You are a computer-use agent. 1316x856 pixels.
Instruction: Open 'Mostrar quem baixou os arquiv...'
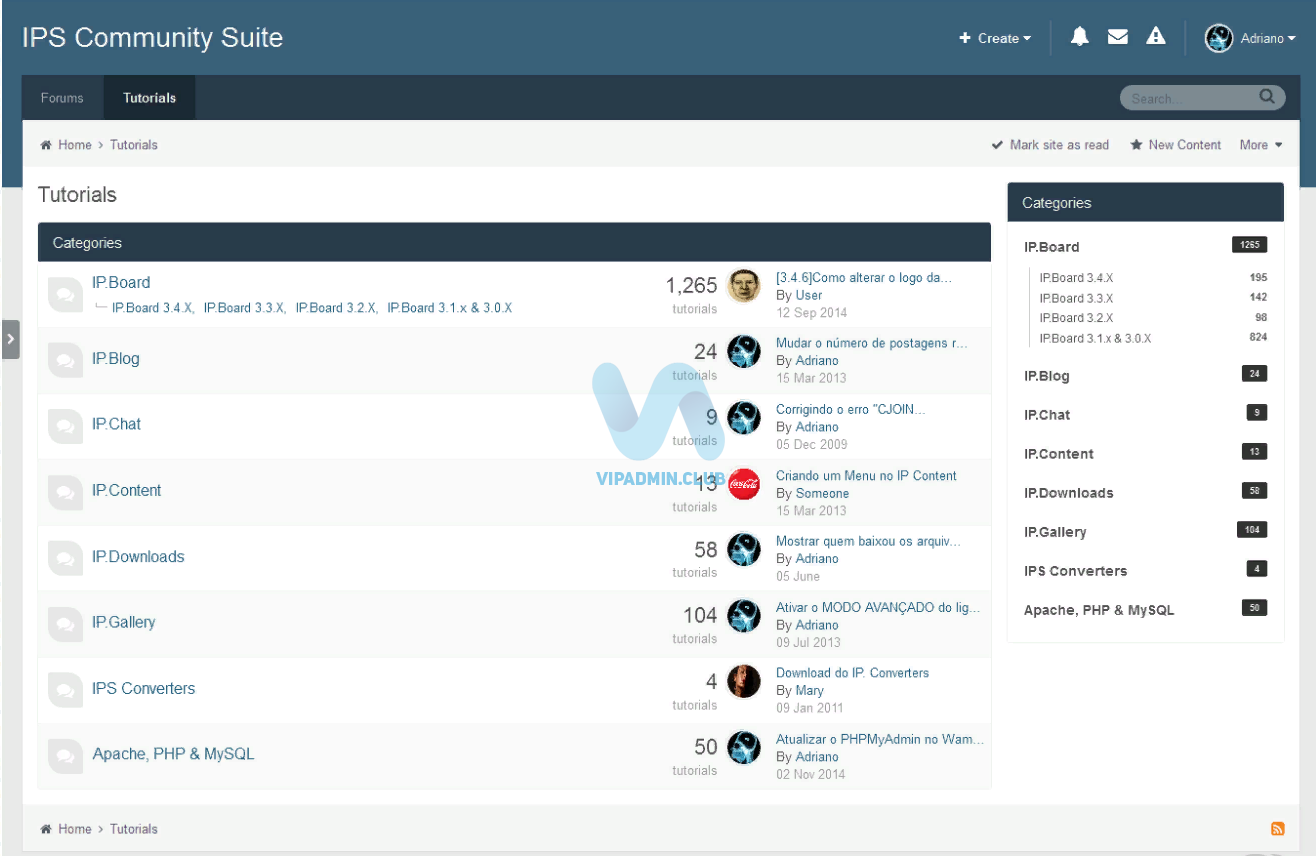click(x=868, y=541)
